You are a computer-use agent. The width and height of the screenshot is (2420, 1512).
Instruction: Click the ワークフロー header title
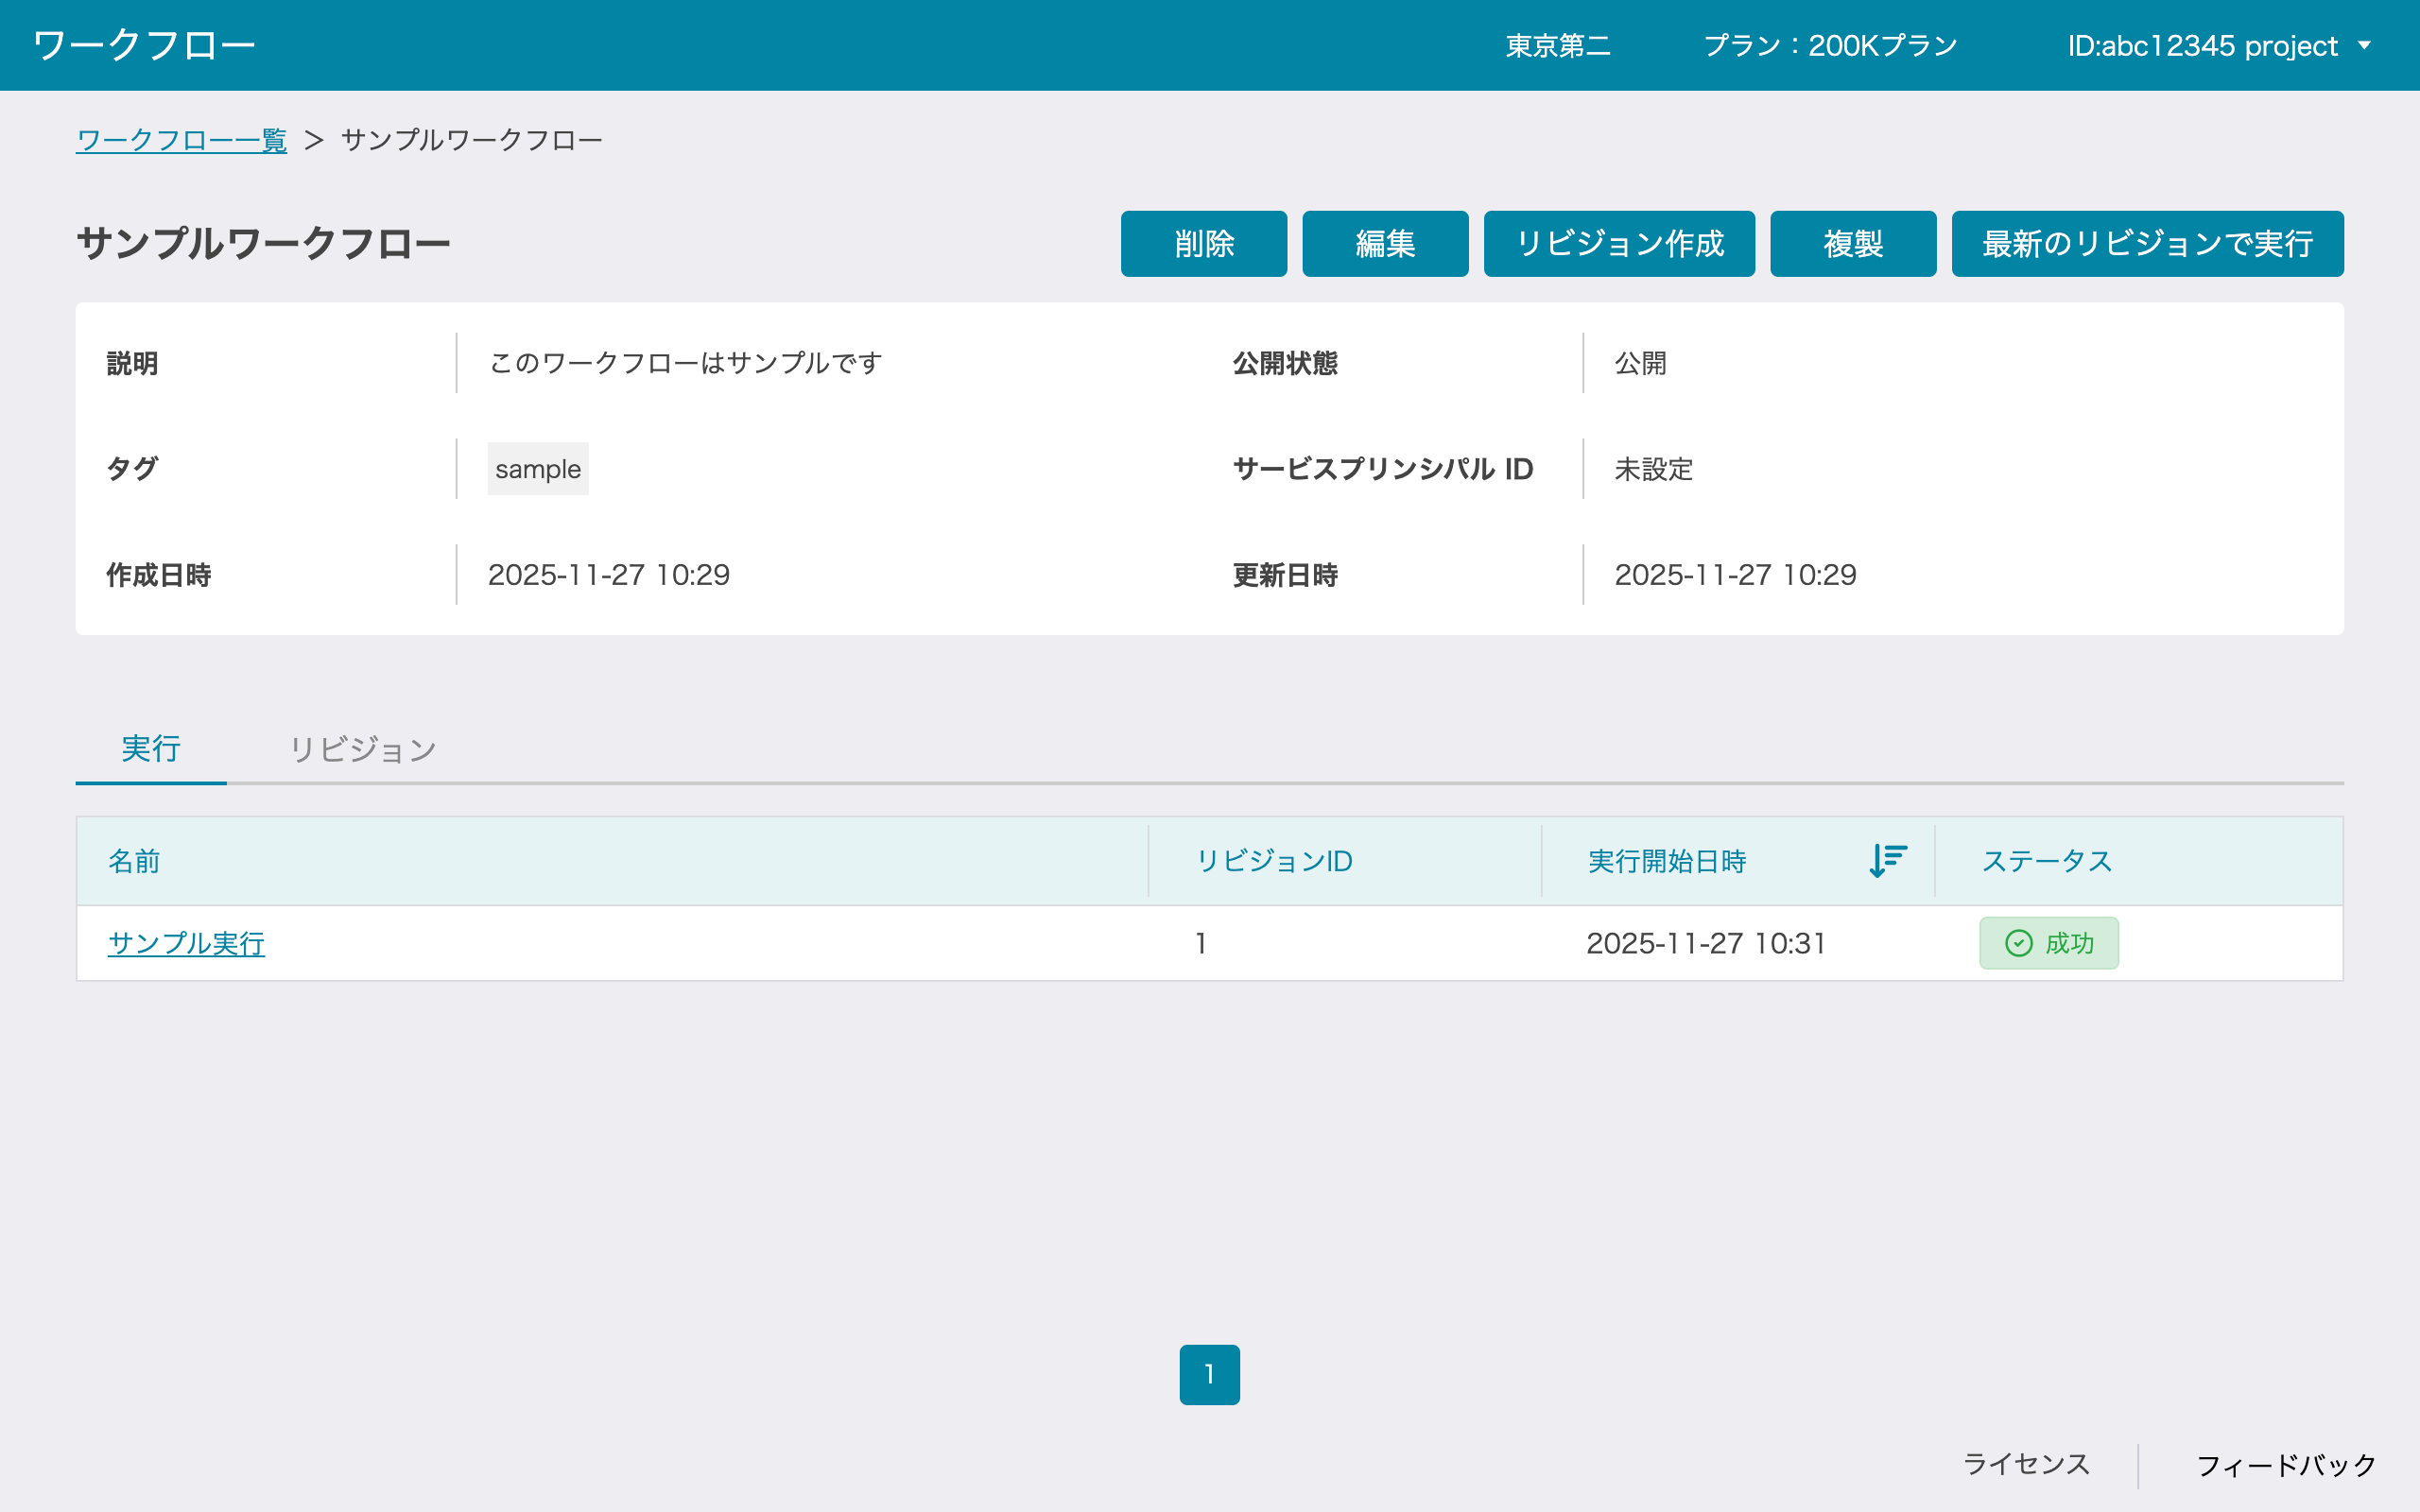144,45
